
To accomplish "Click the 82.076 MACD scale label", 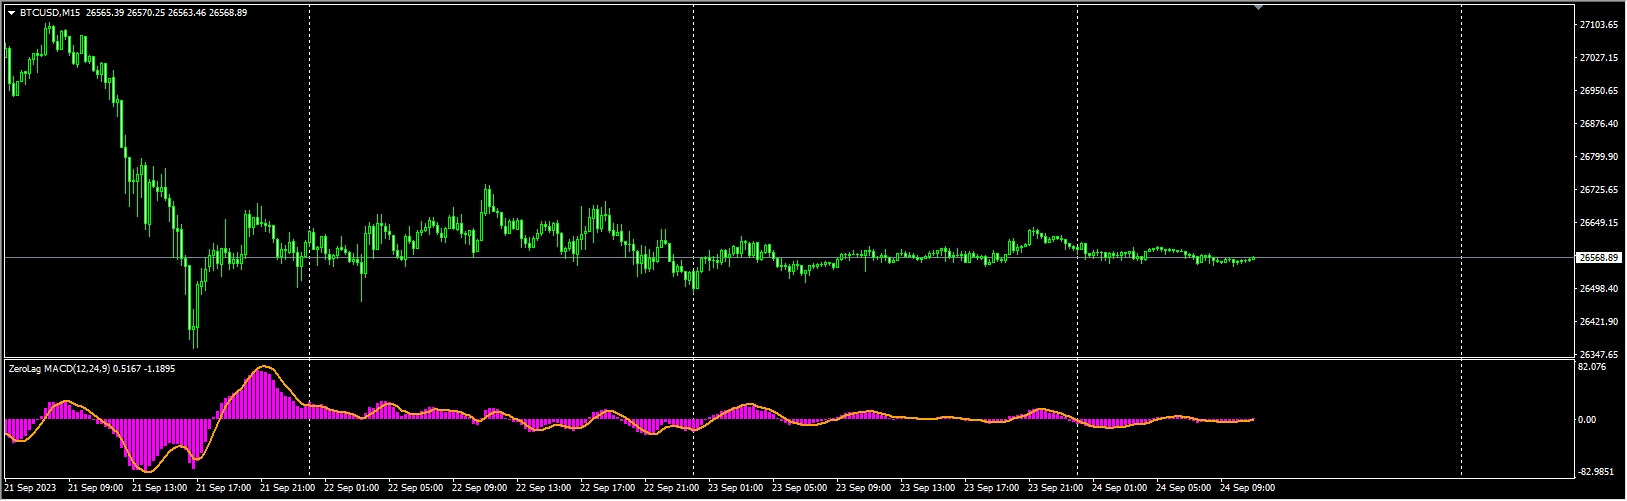I will [x=1591, y=367].
